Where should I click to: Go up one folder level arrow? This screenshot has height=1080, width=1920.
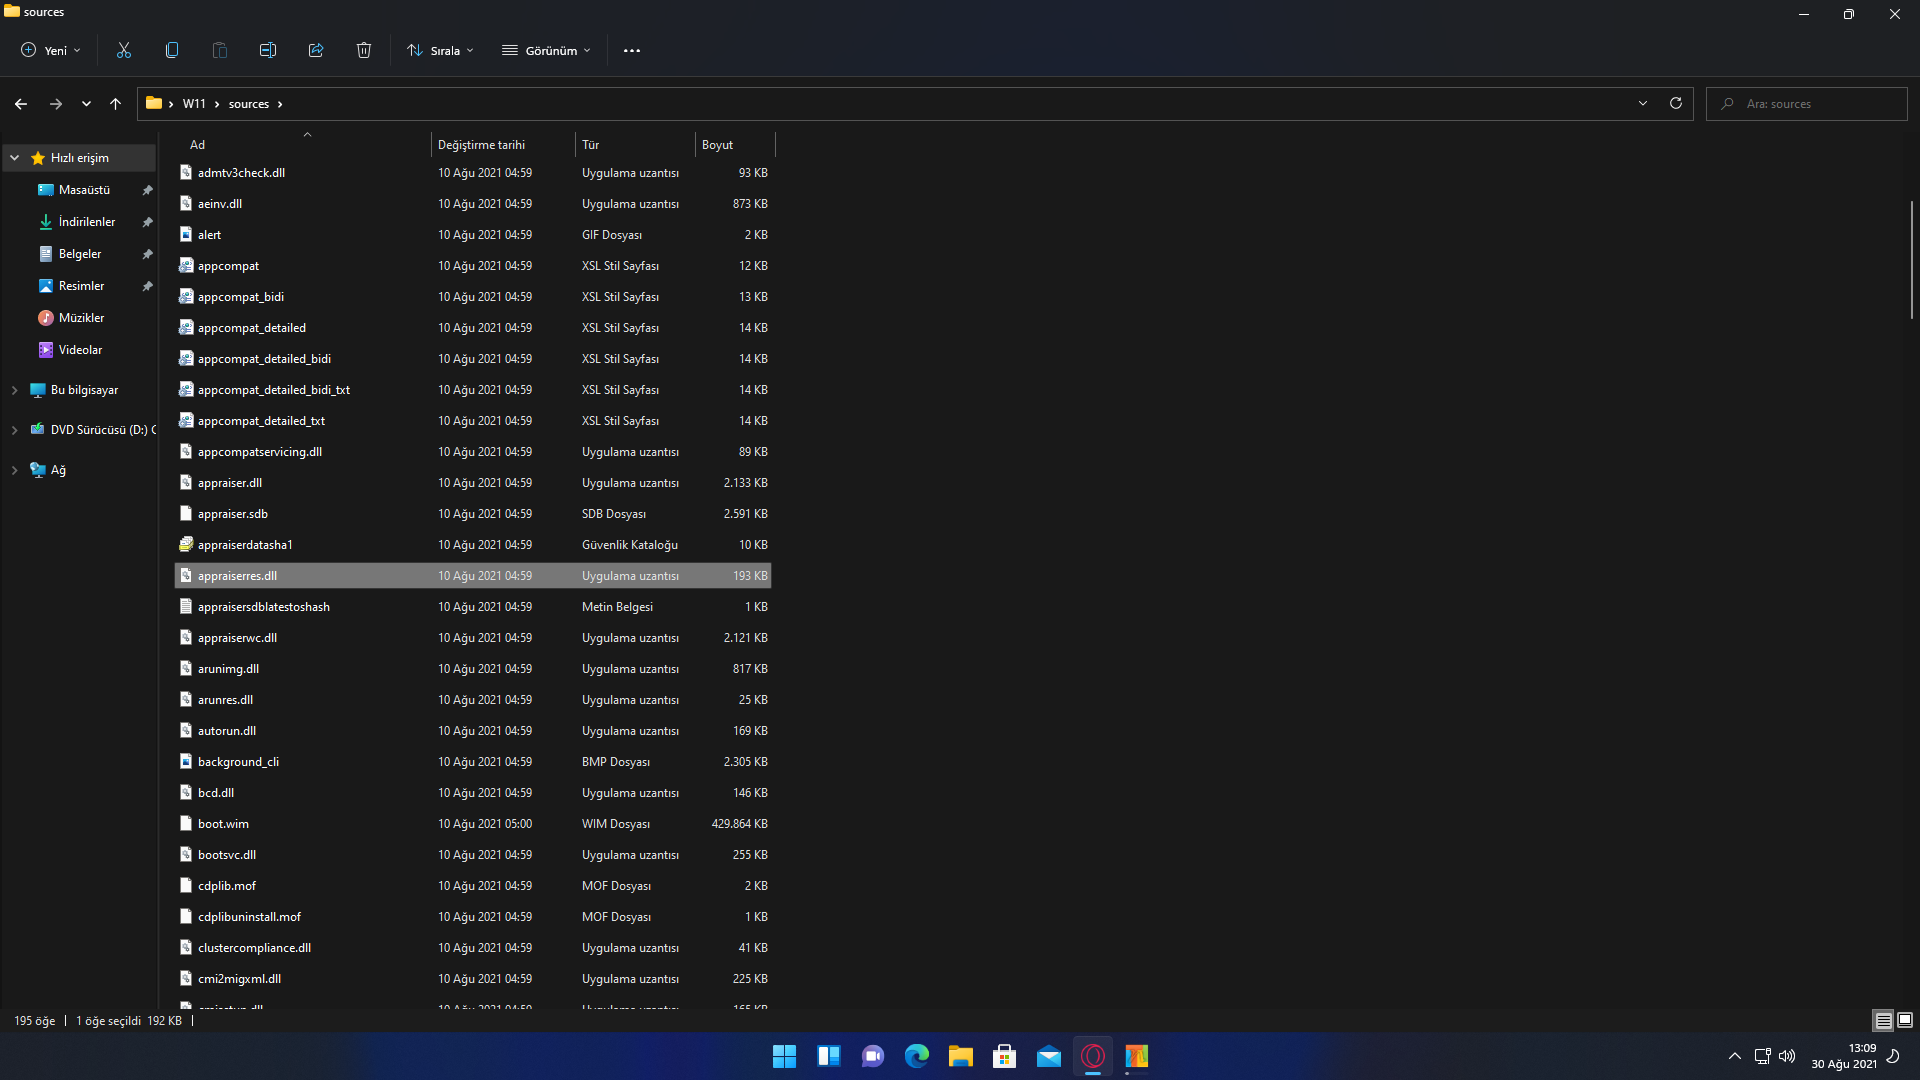[116, 104]
